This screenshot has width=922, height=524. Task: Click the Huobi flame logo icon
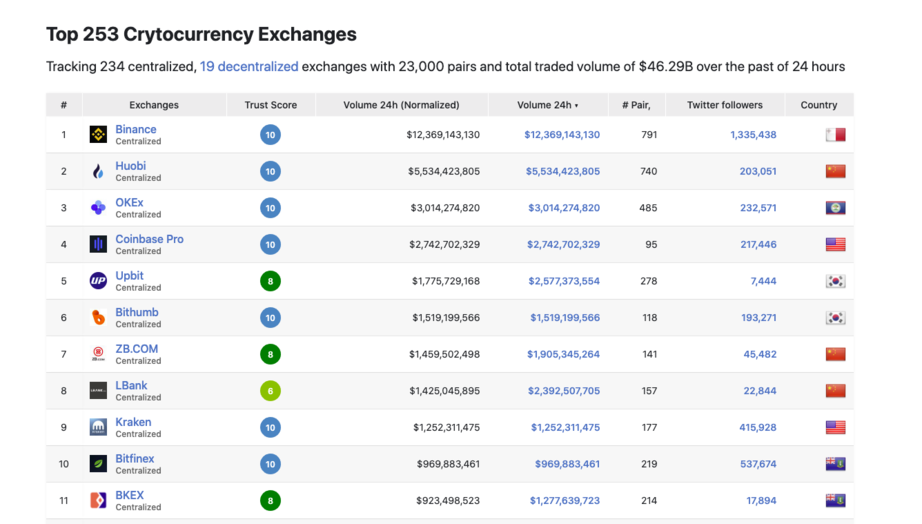(x=98, y=171)
